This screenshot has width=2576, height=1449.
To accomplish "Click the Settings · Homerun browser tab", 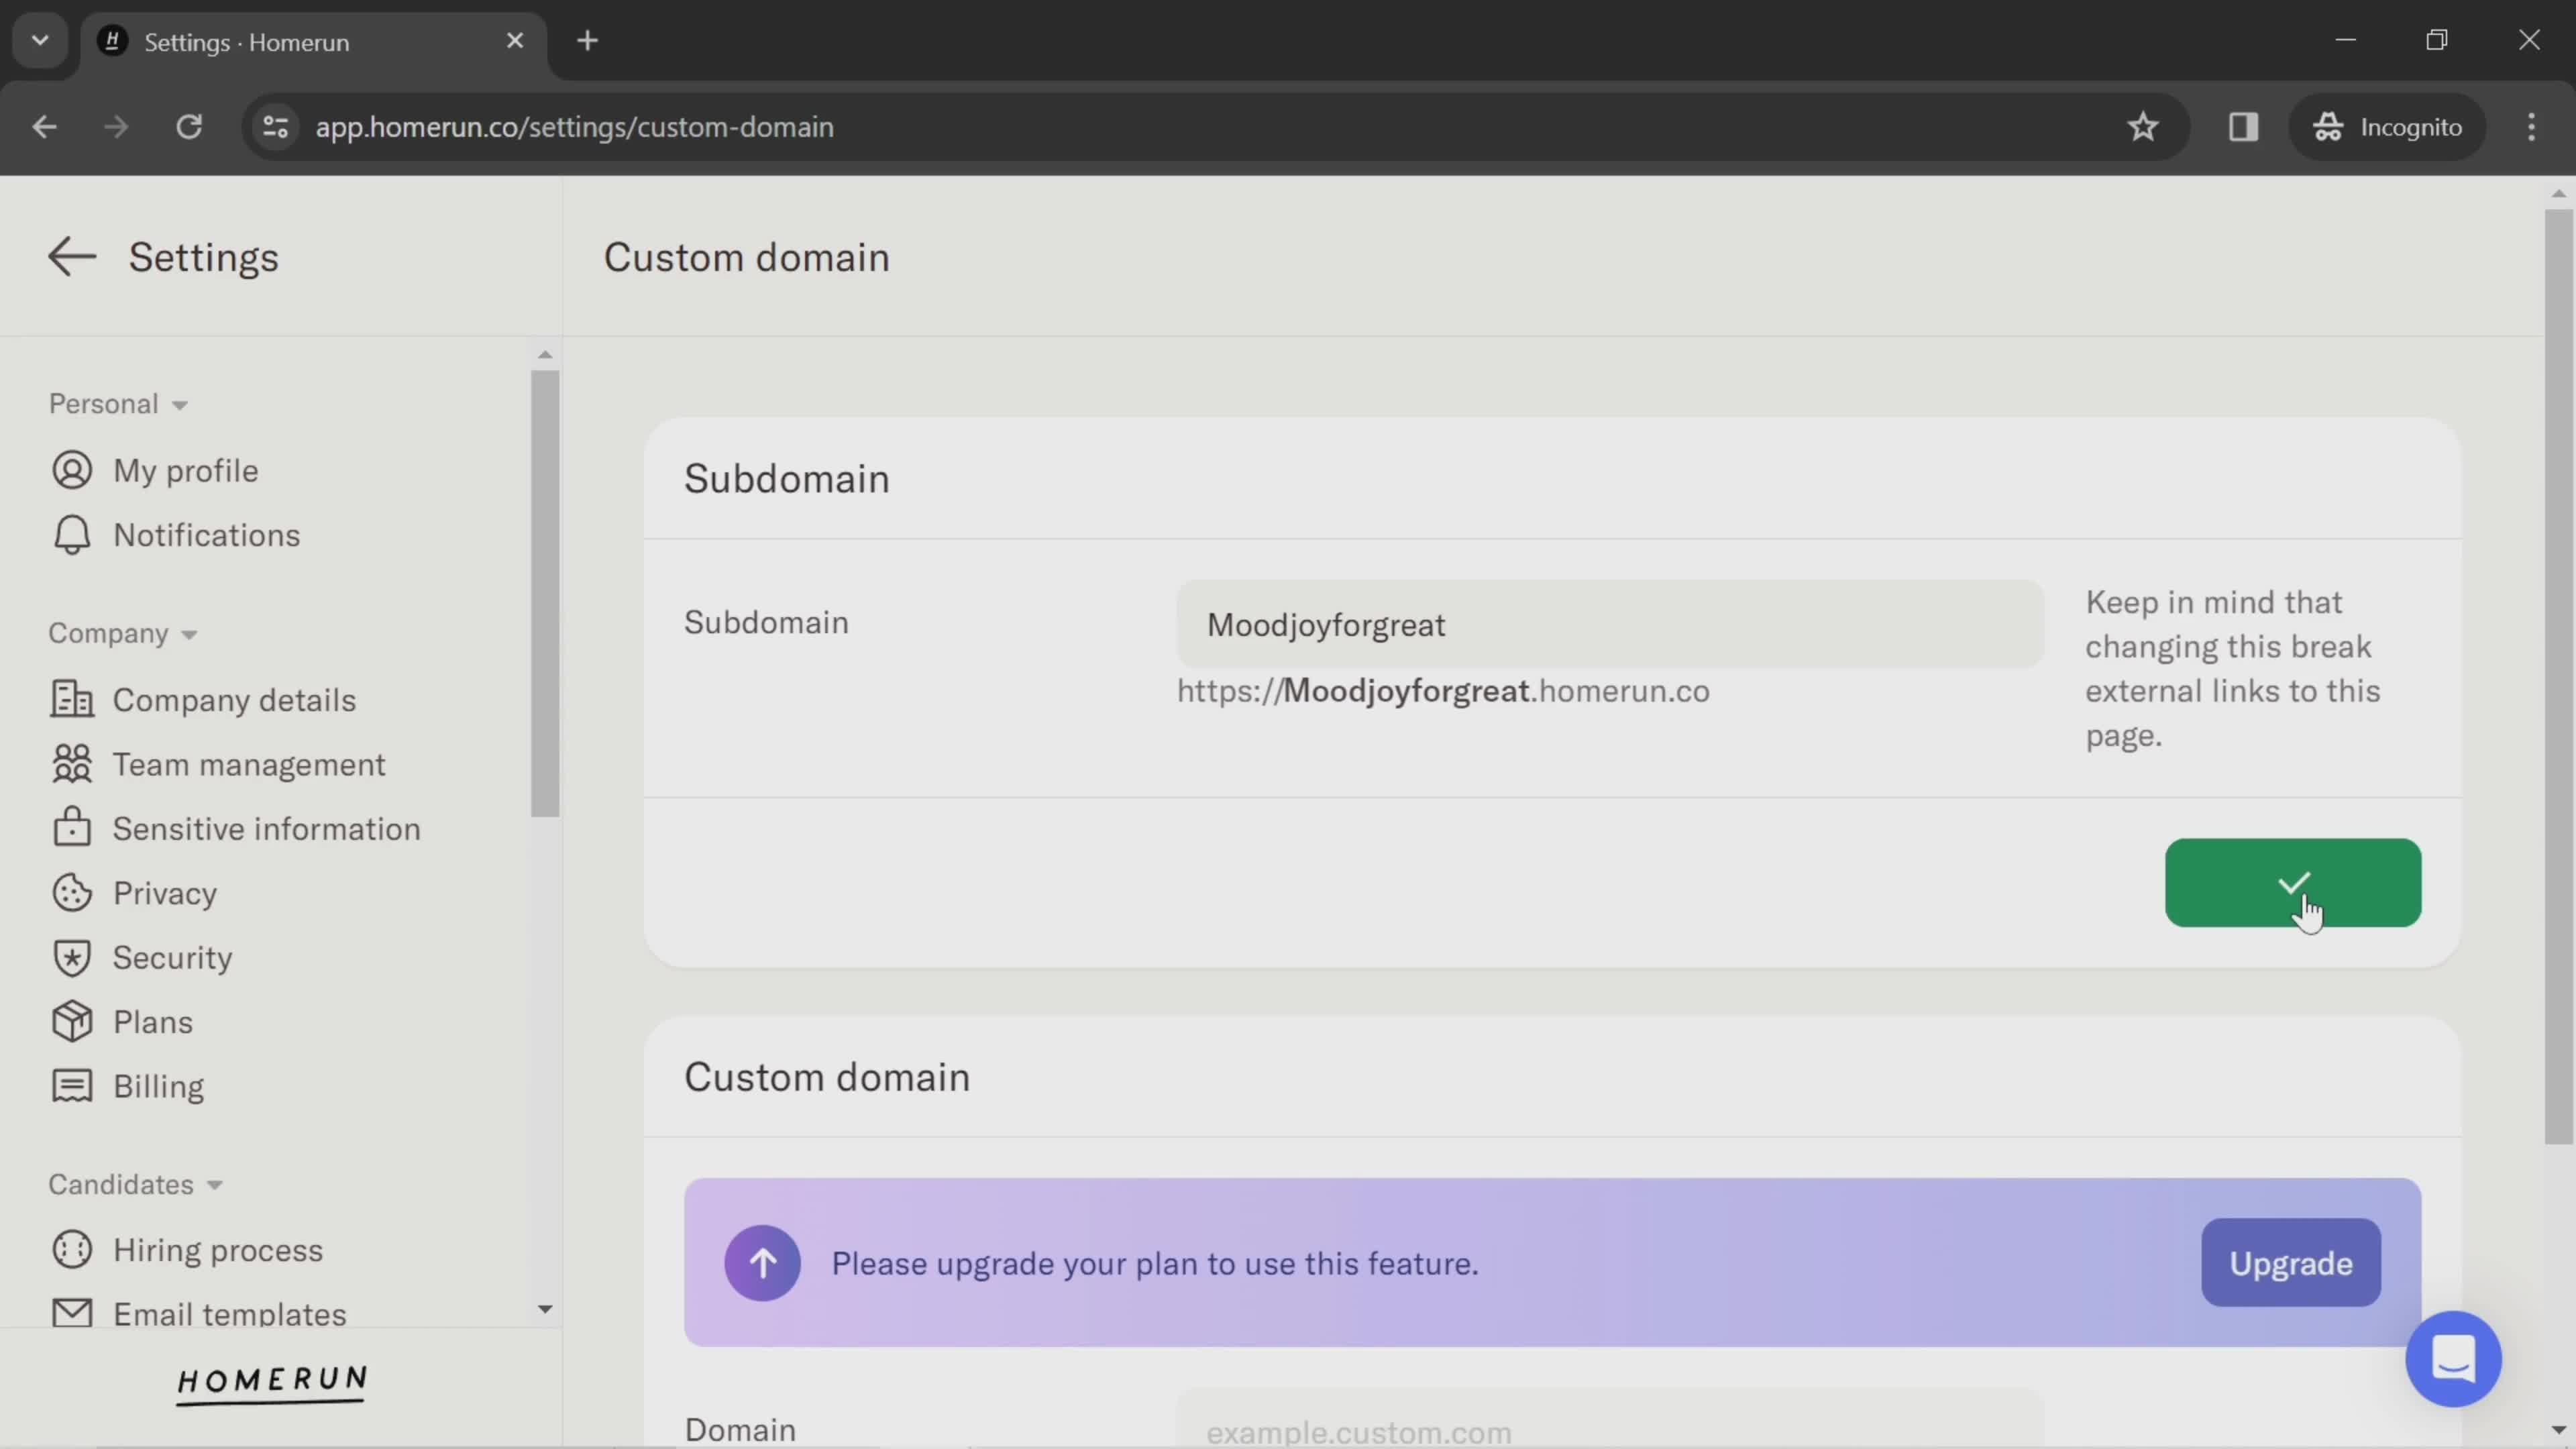I will 313,41.
